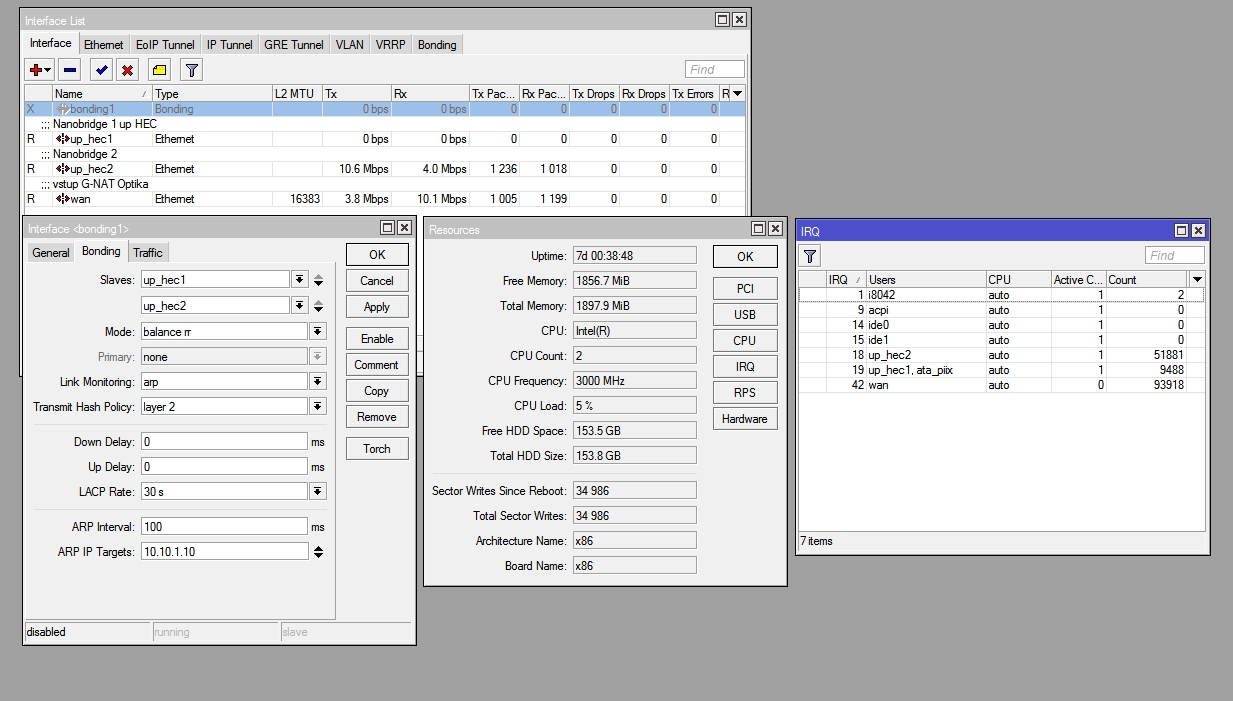The image size is (1233, 701).
Task: Open the up_hec1 slave dropdown
Action: click(299, 280)
